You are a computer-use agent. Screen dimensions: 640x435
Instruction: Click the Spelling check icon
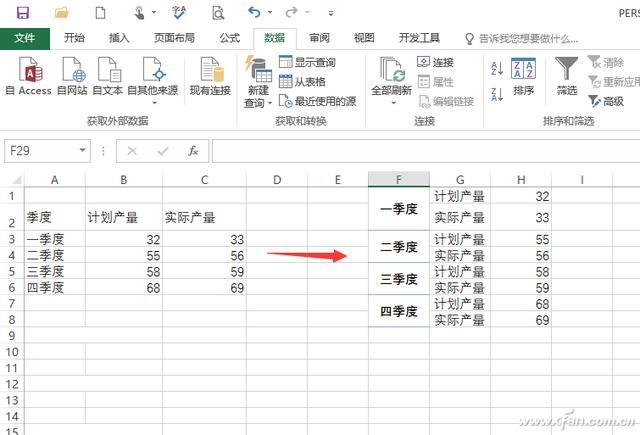tap(179, 13)
